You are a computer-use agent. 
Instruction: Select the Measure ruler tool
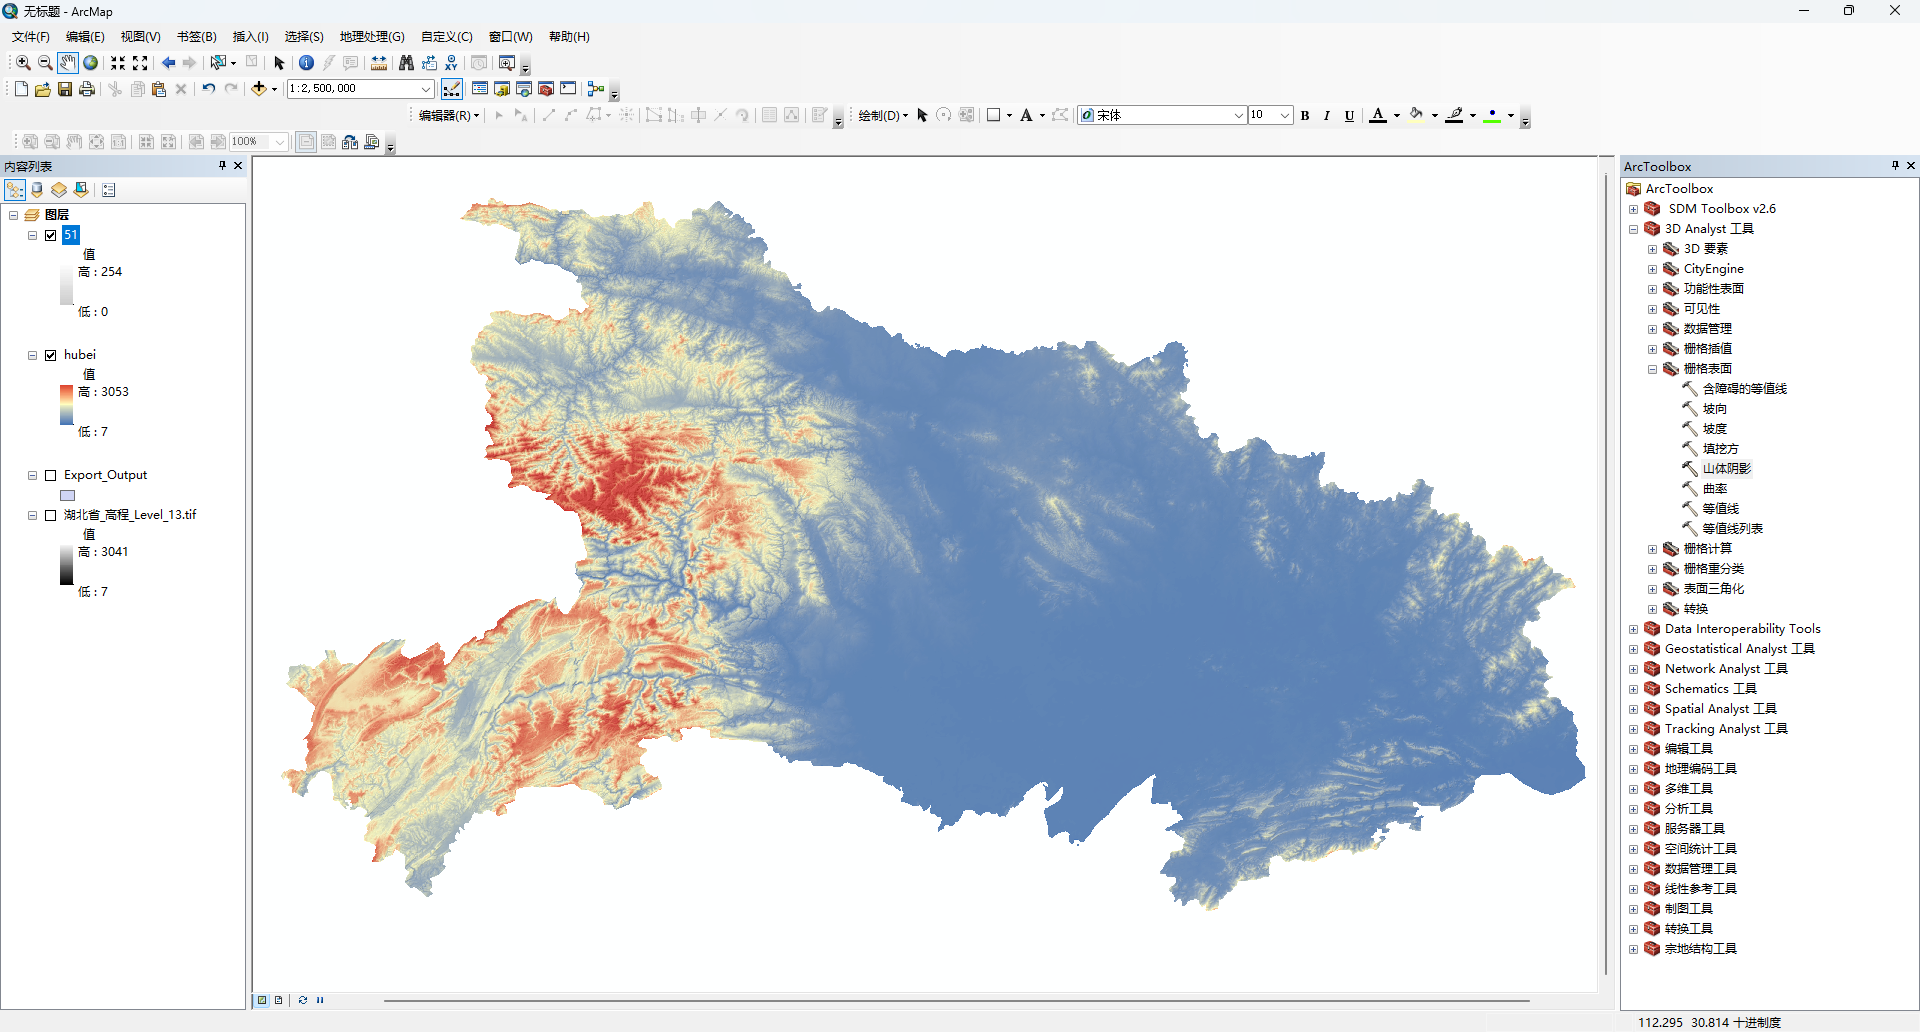pyautogui.click(x=379, y=63)
